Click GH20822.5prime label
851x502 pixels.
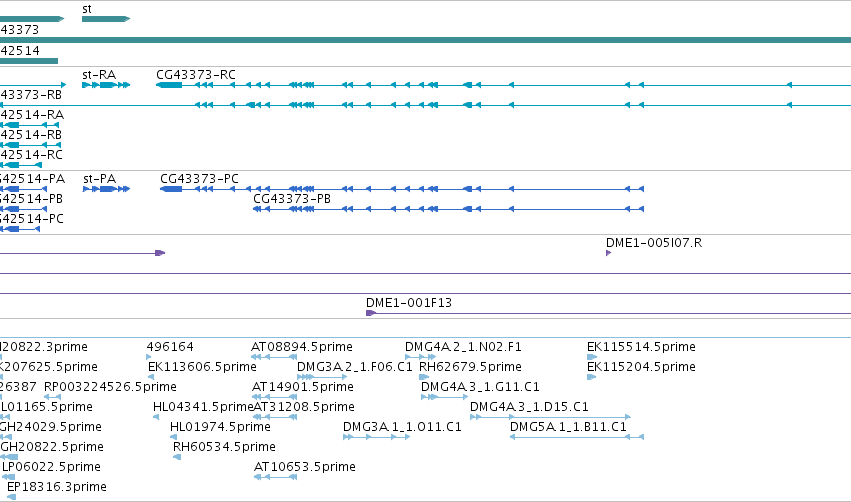coord(52,447)
